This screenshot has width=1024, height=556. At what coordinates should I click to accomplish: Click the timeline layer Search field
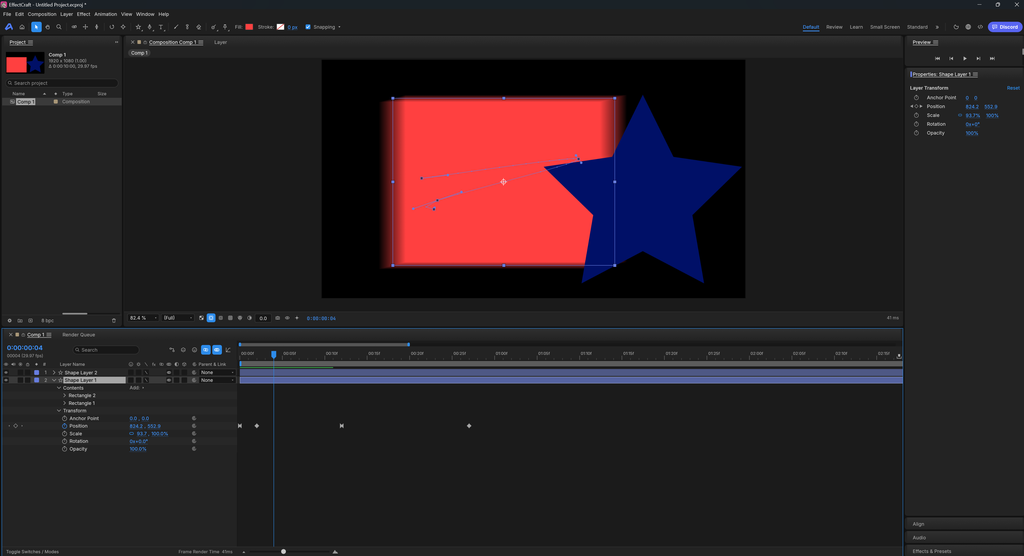(x=106, y=350)
